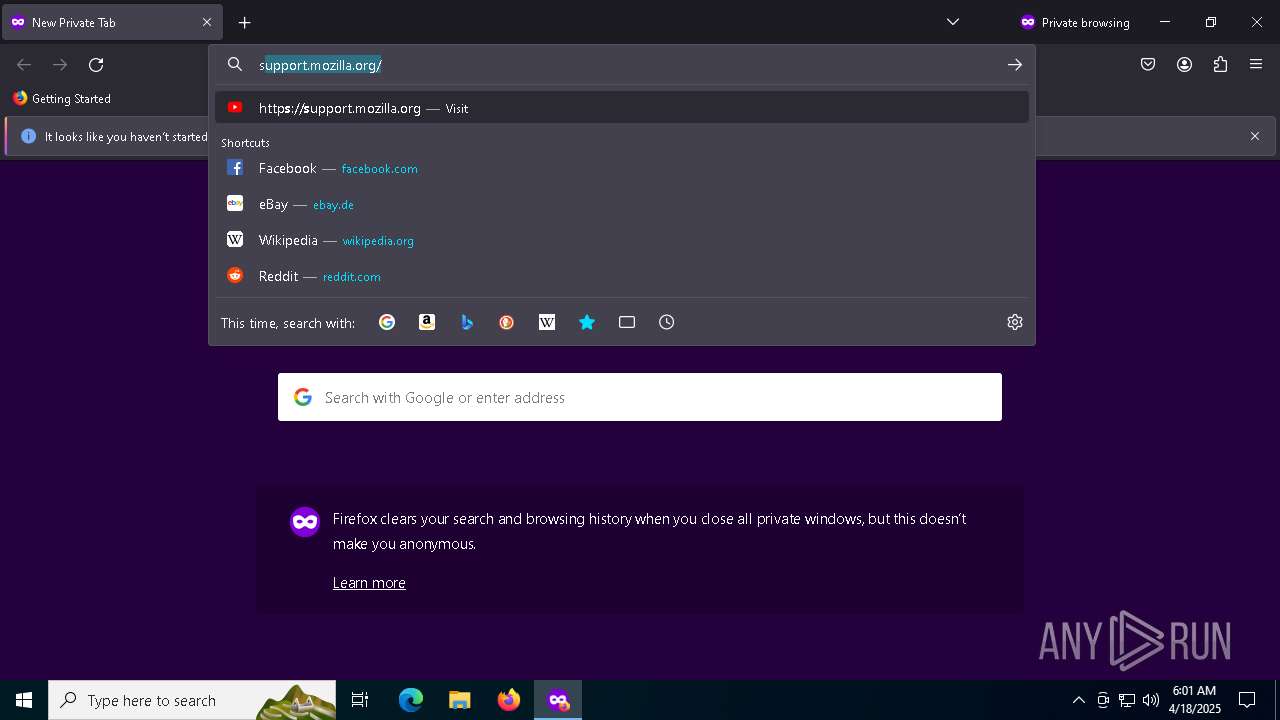The image size is (1280, 720).
Task: Click the go arrow in address bar
Action: (x=1015, y=65)
